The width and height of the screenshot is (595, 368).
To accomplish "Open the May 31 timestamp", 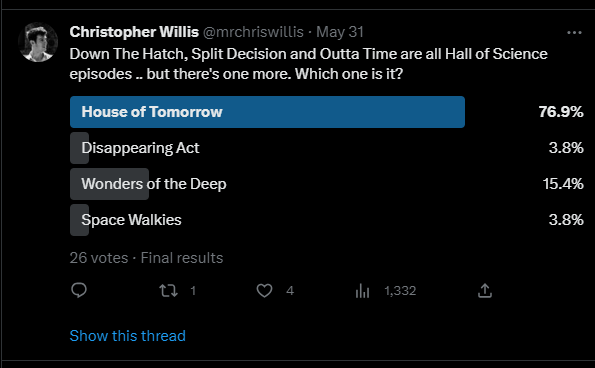I will pyautogui.click(x=340, y=32).
